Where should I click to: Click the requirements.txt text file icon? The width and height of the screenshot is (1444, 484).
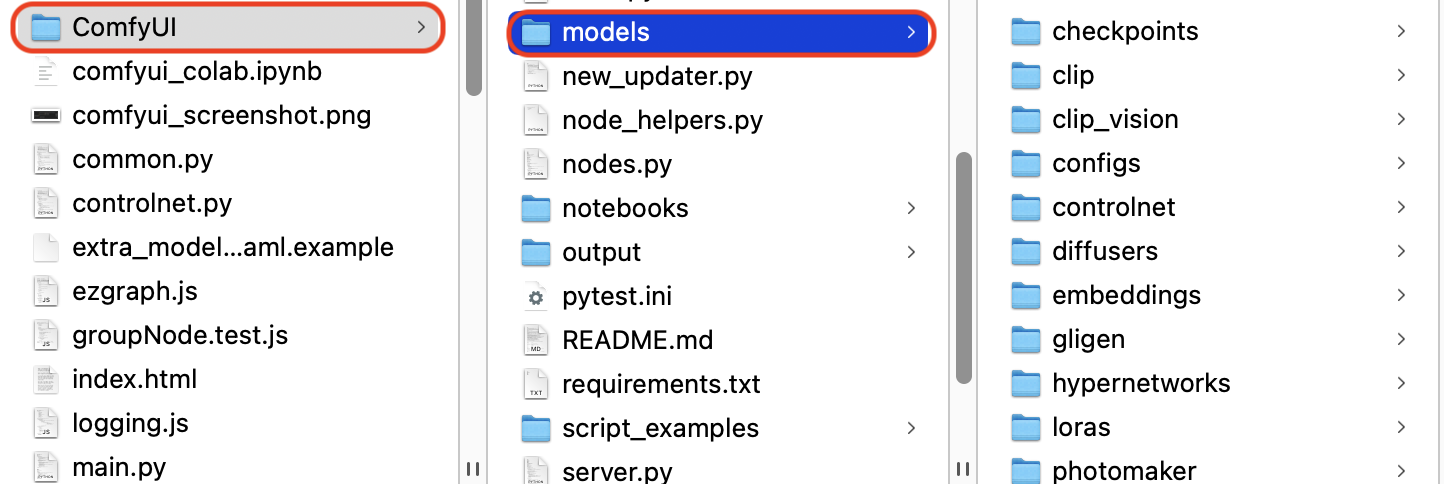(537, 385)
